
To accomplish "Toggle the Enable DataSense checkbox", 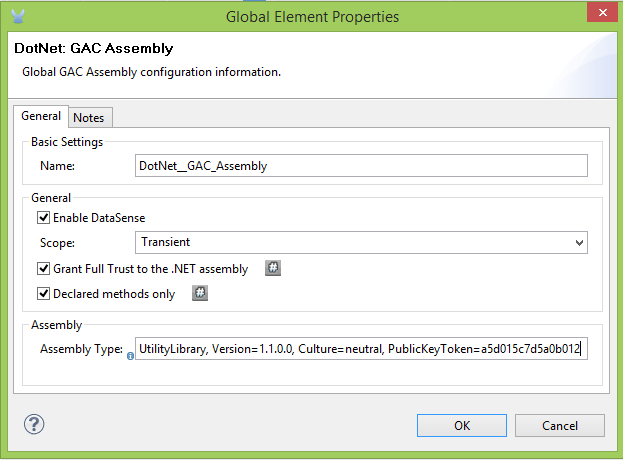I will click(x=43, y=217).
